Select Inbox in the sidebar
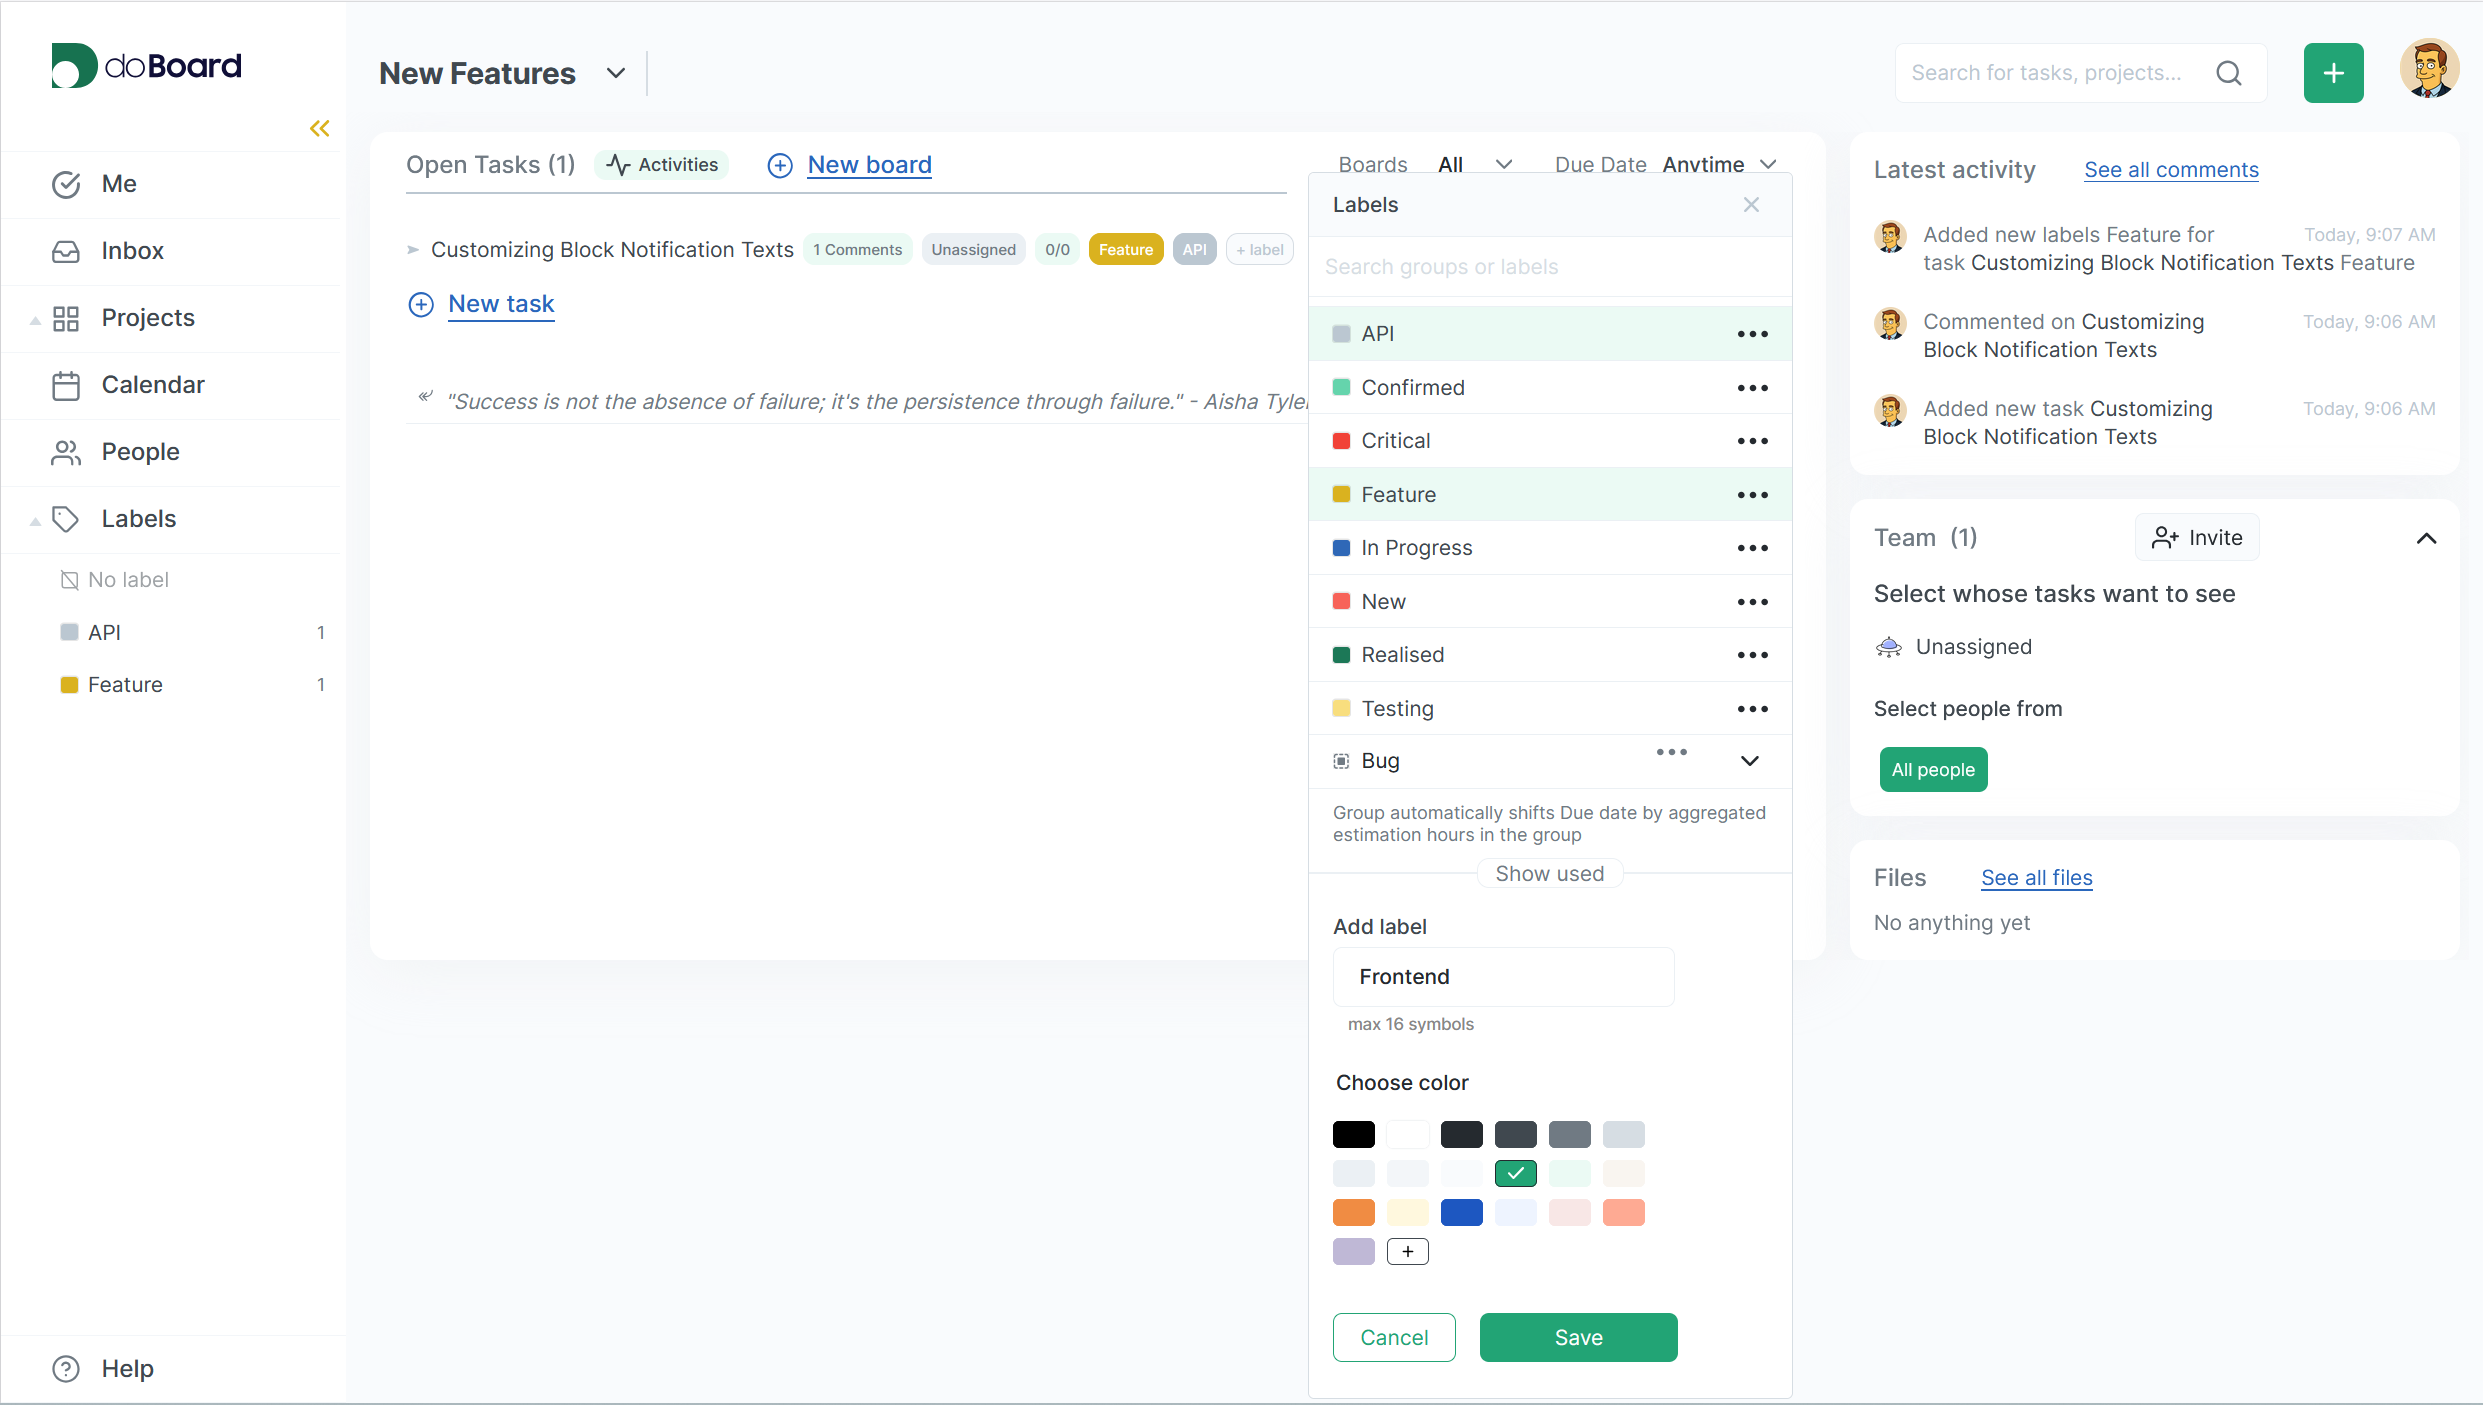 [x=132, y=251]
